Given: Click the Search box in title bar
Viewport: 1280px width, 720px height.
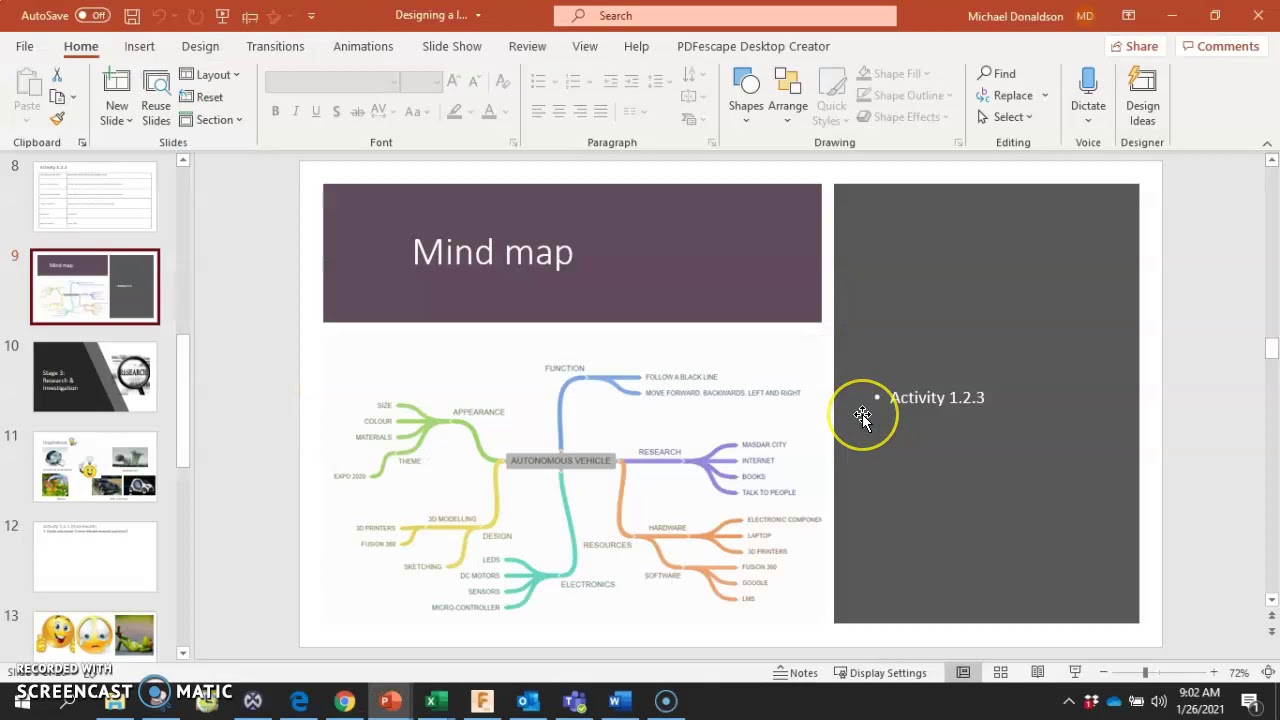Looking at the screenshot, I should (x=725, y=16).
